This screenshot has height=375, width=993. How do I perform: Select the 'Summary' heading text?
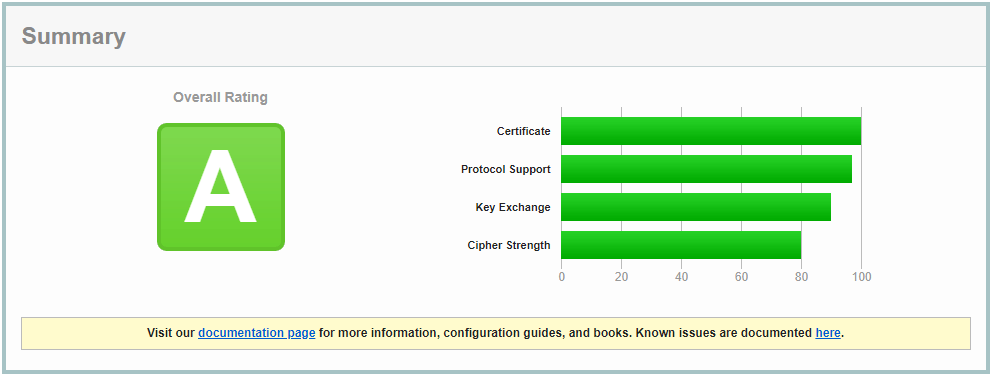point(73,37)
